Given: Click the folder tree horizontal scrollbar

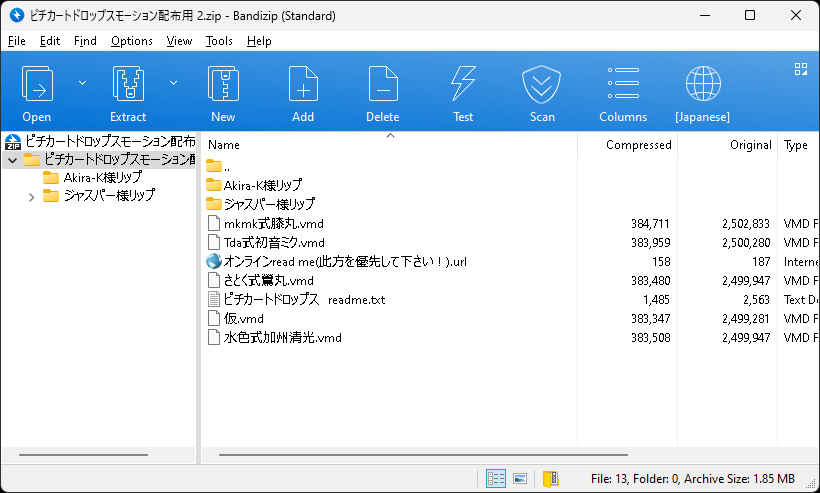Looking at the screenshot, I should point(83,455).
